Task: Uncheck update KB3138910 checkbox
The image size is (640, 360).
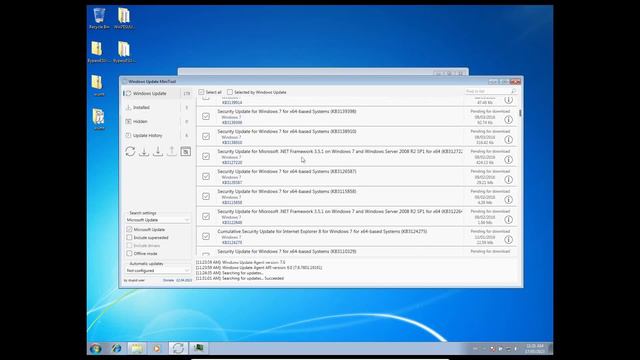Action: (206, 136)
